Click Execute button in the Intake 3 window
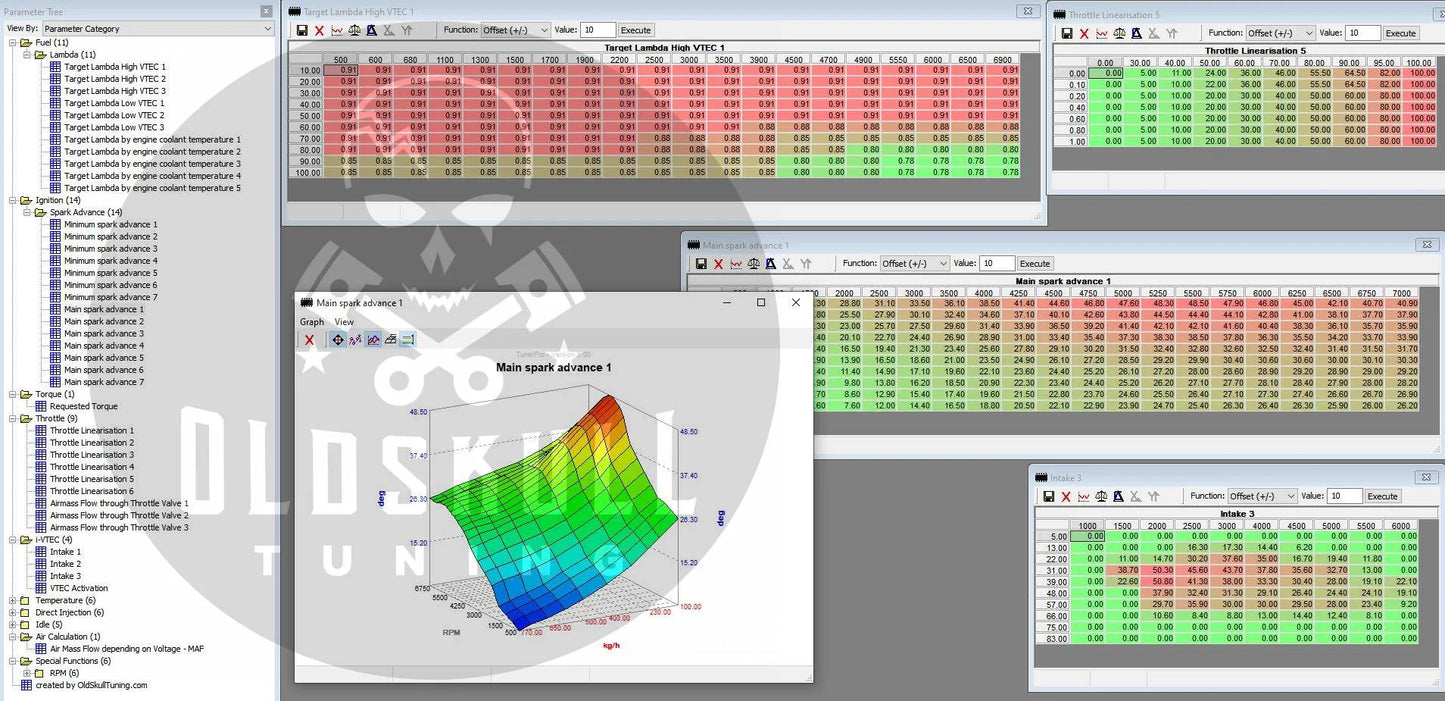This screenshot has height=701, width=1445. click(1382, 497)
